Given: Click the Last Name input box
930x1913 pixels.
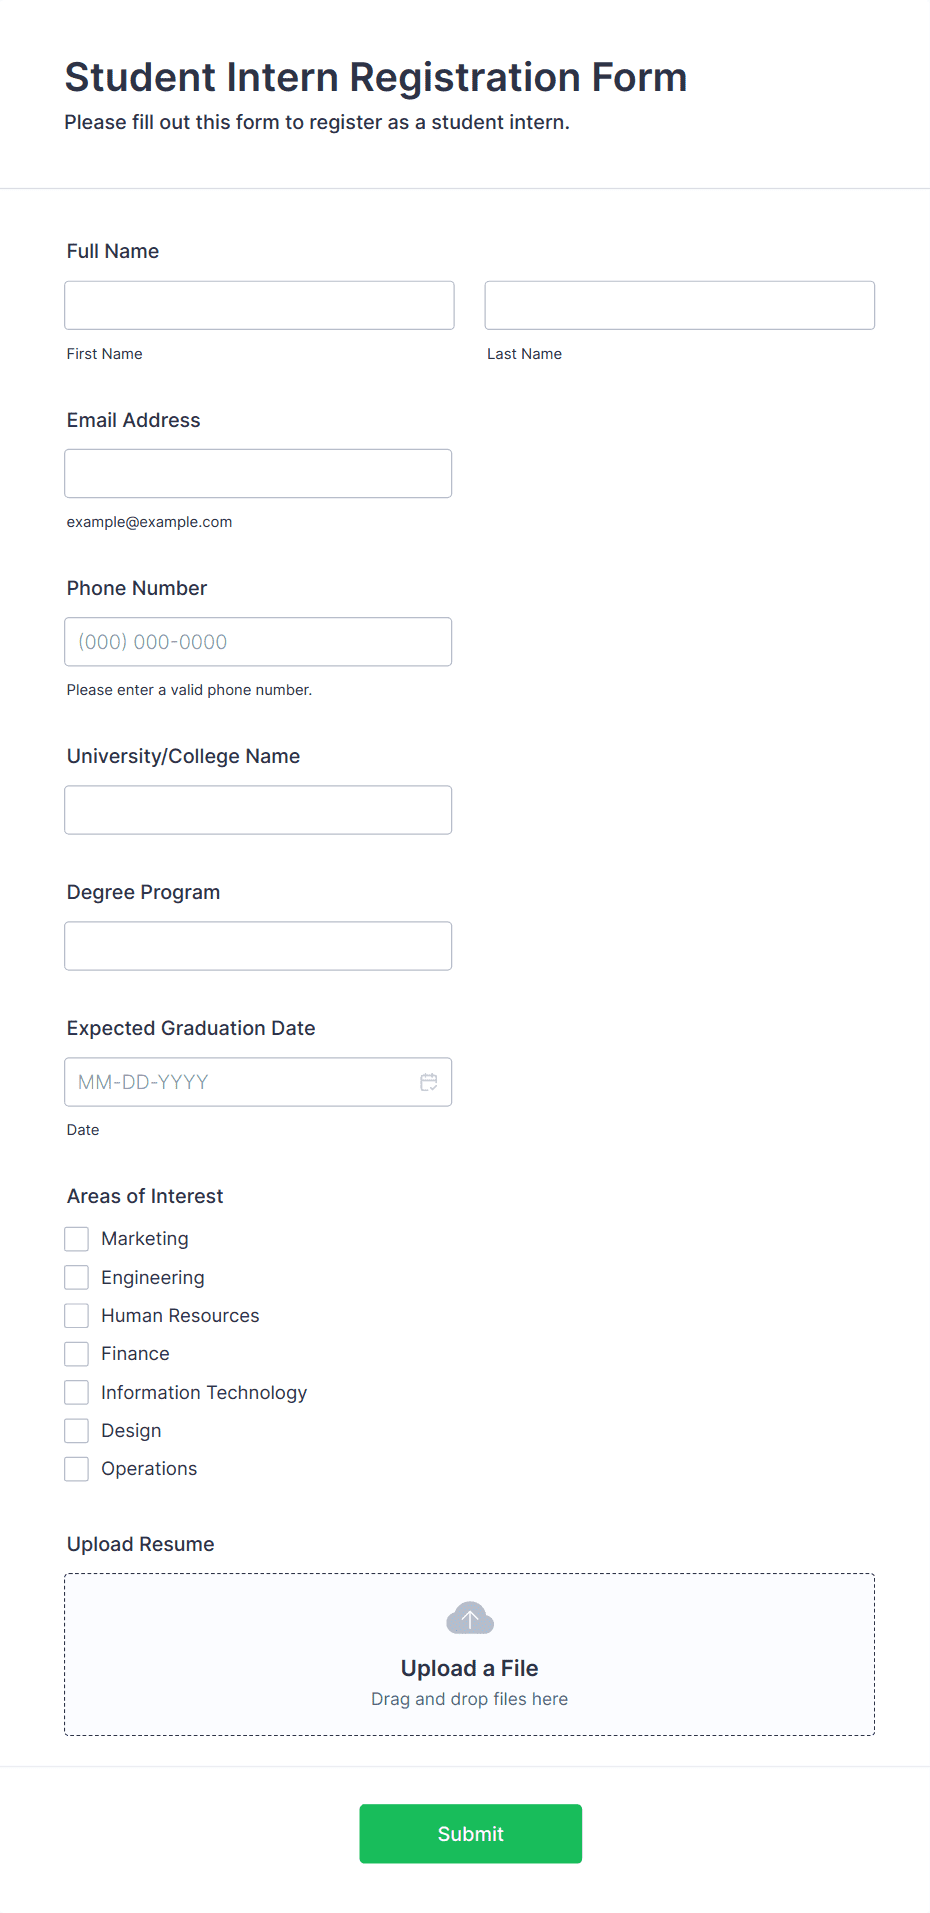Looking at the screenshot, I should pos(679,305).
